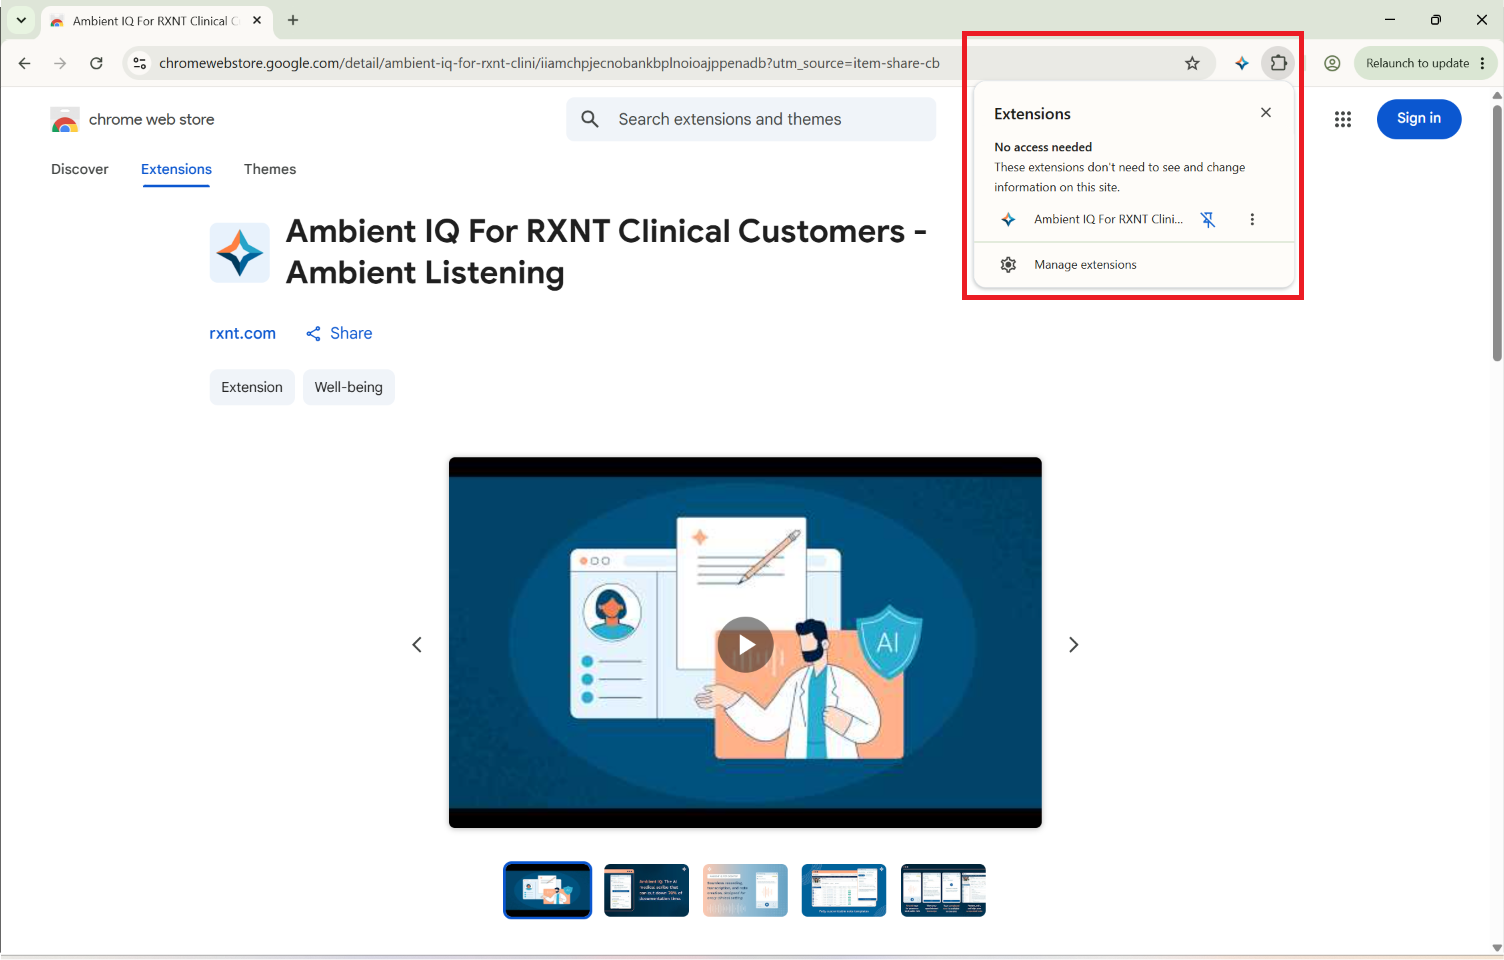Click the address bar URL
Screen dimensions: 1504x960
[x=549, y=63]
